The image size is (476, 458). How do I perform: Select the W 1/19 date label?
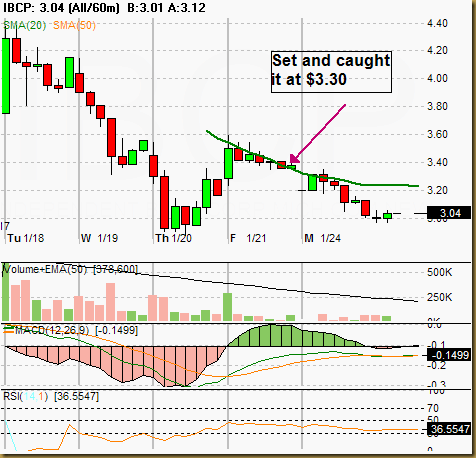point(99,238)
